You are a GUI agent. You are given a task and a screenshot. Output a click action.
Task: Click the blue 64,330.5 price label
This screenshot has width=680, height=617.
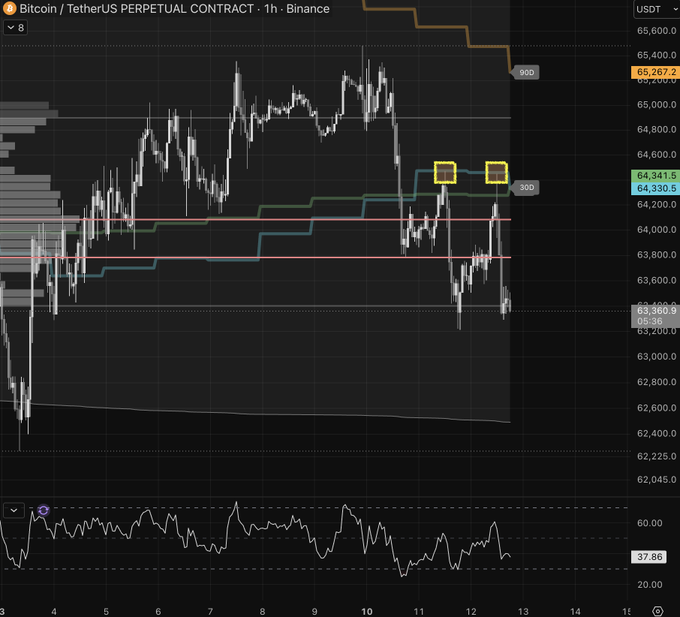(656, 188)
